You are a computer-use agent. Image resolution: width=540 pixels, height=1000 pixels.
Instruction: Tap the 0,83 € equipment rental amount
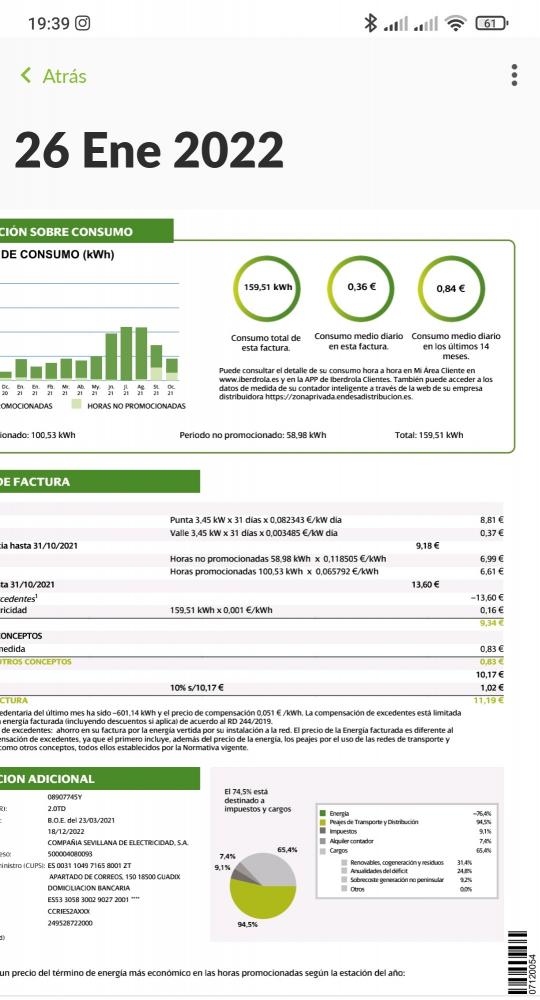click(x=492, y=649)
